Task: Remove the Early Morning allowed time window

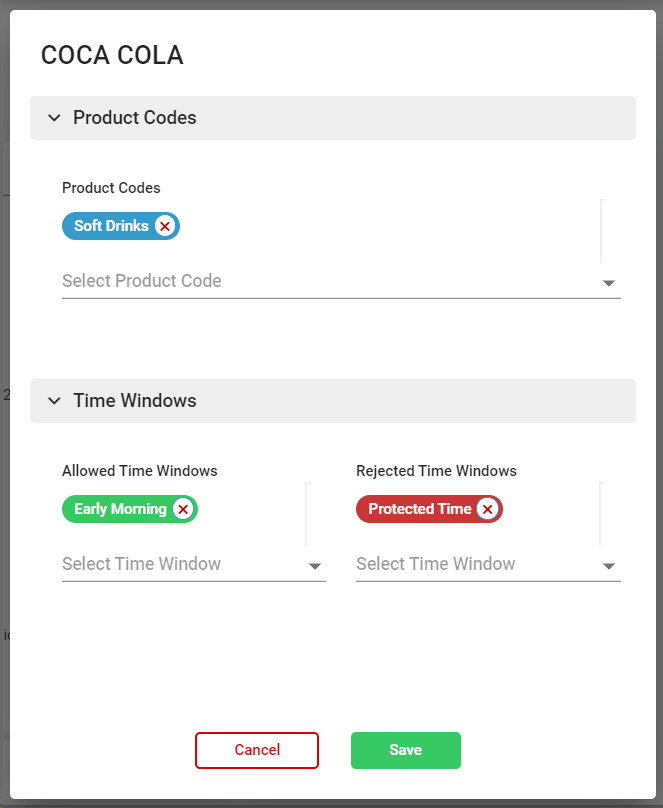Action: point(182,509)
